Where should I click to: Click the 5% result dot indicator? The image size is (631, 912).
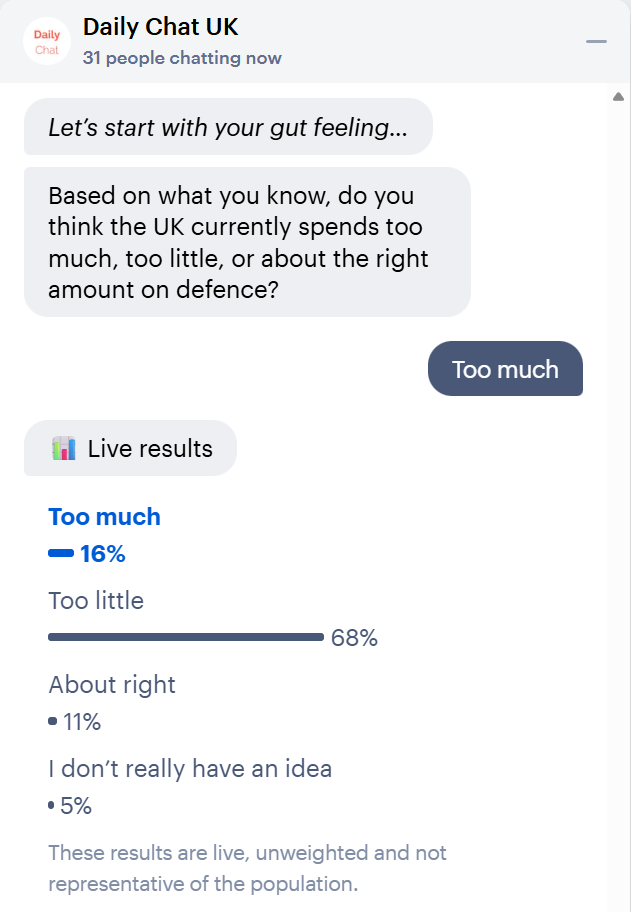51,805
